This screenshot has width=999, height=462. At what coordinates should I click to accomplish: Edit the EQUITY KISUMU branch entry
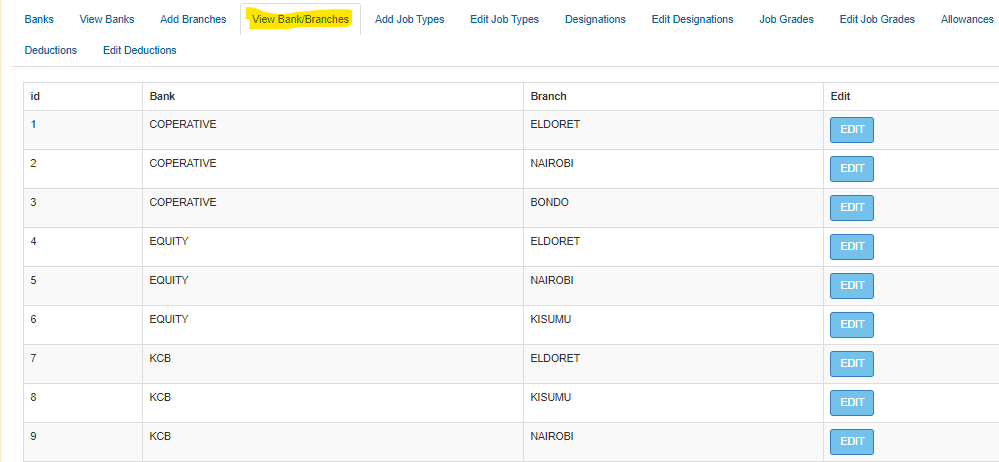(x=851, y=325)
